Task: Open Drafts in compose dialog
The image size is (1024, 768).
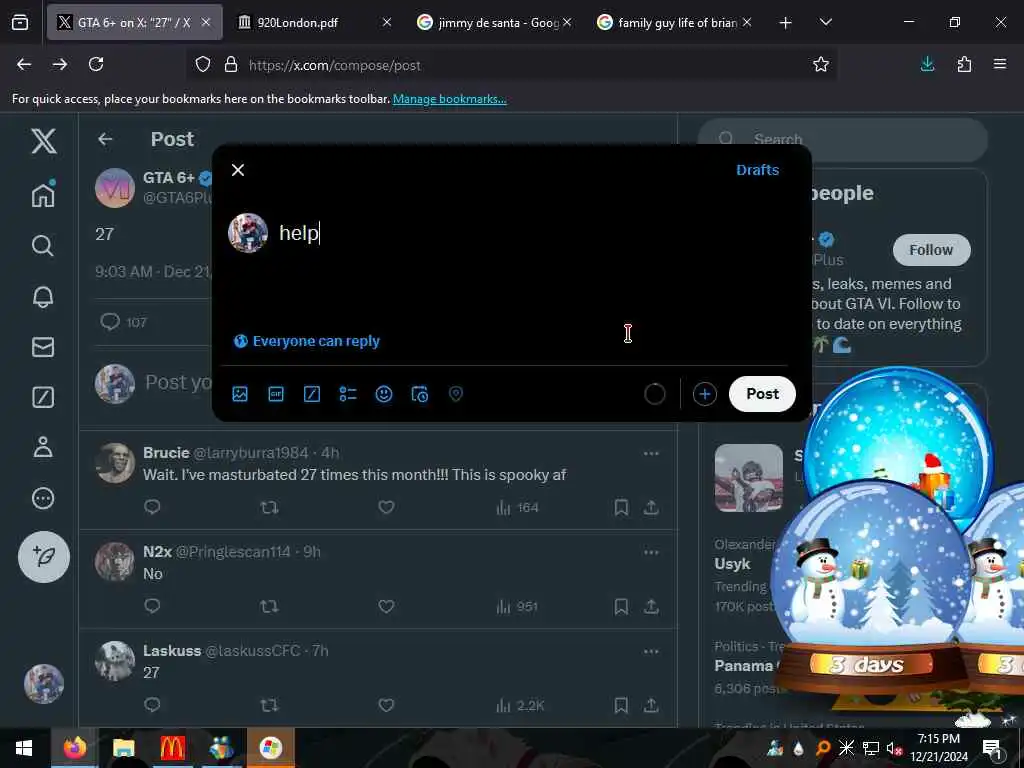Action: pyautogui.click(x=757, y=170)
